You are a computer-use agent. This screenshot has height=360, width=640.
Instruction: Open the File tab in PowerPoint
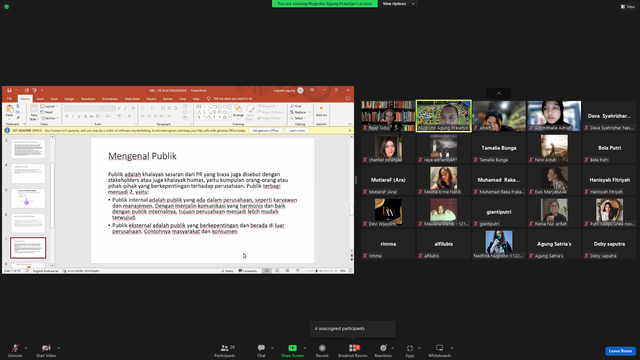coord(9,99)
